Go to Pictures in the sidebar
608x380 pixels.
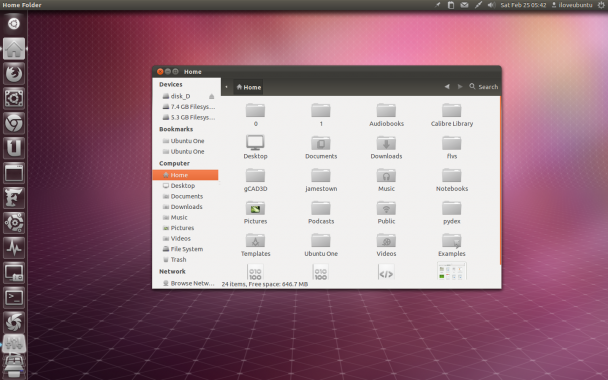[x=178, y=228]
